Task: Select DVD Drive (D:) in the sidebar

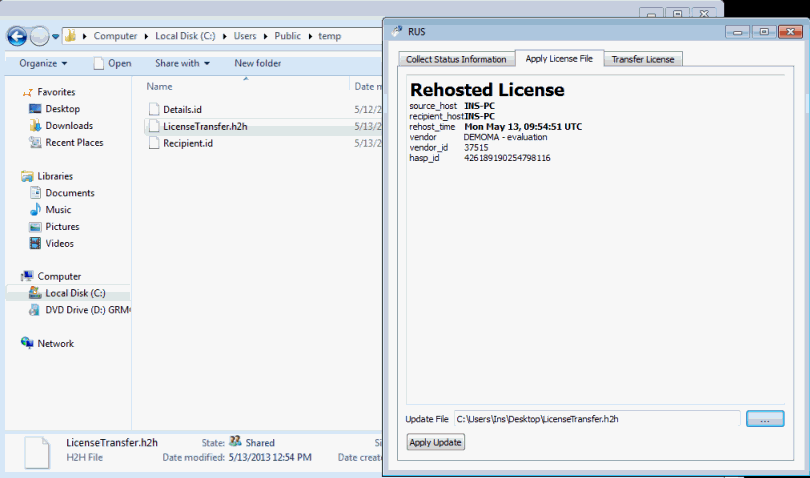Action: 87,310
